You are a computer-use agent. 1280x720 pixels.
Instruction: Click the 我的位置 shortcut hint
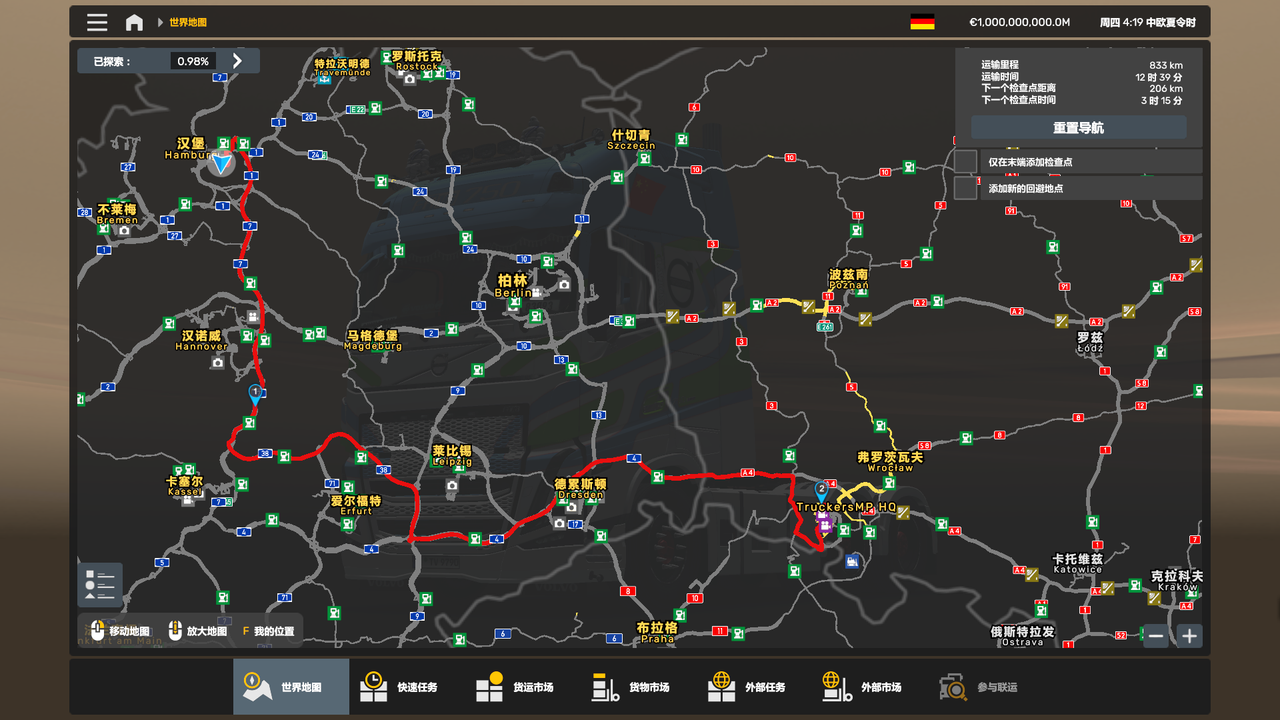click(x=268, y=631)
